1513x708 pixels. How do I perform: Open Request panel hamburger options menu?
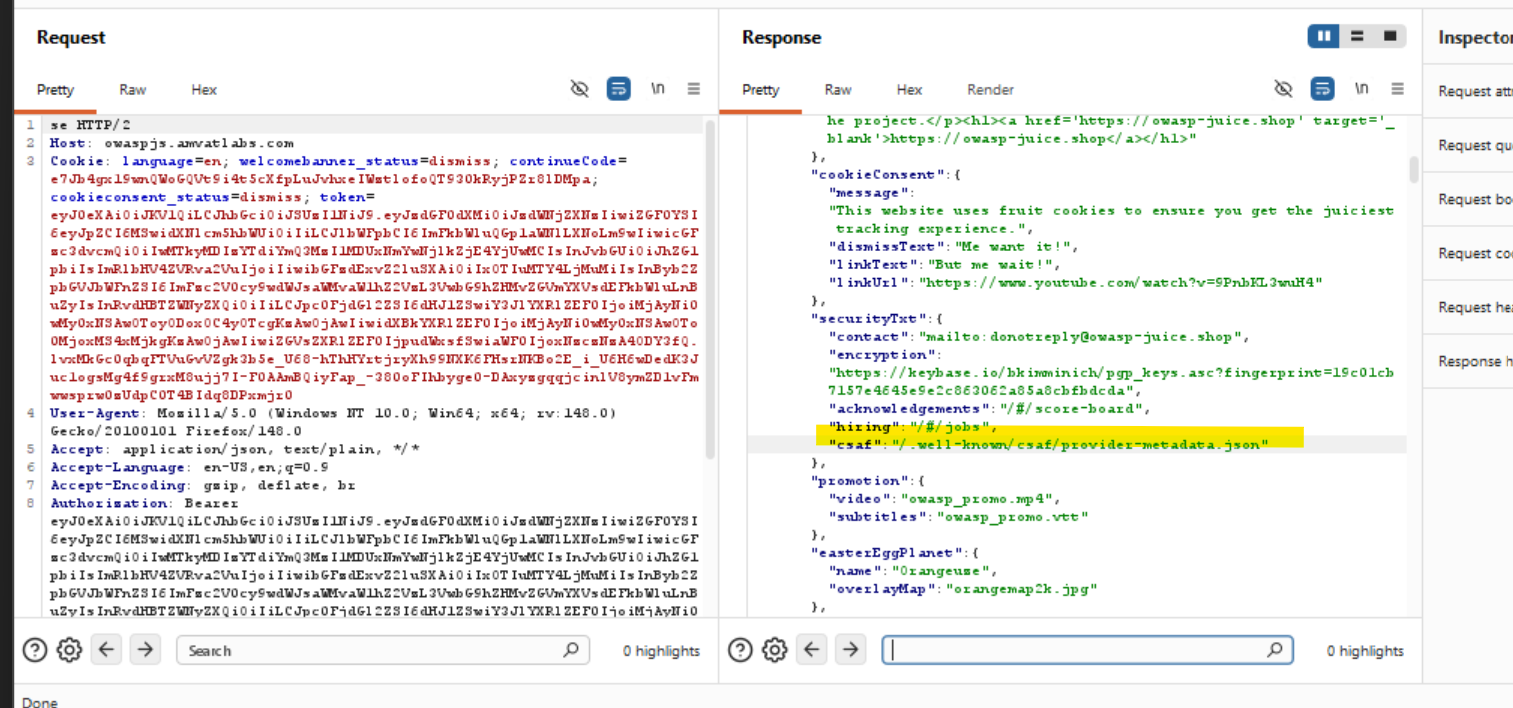pyautogui.click(x=693, y=89)
